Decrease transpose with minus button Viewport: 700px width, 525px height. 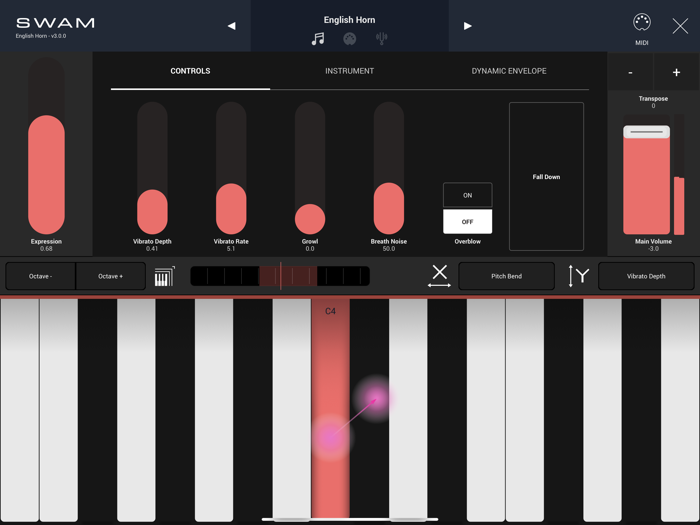(x=630, y=72)
